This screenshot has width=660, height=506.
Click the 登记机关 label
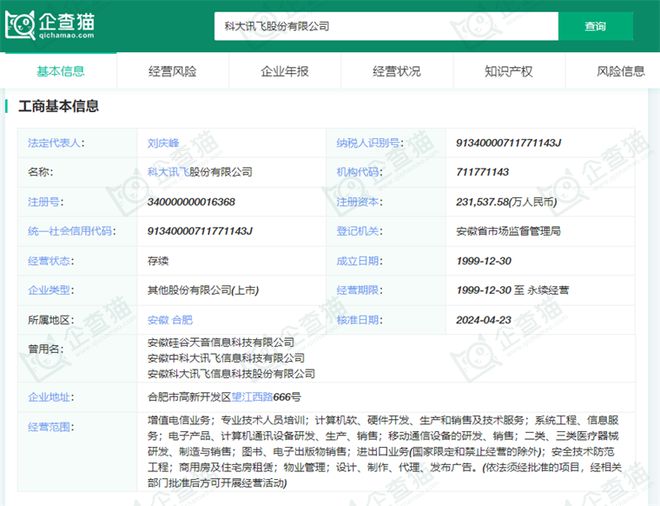pos(359,231)
